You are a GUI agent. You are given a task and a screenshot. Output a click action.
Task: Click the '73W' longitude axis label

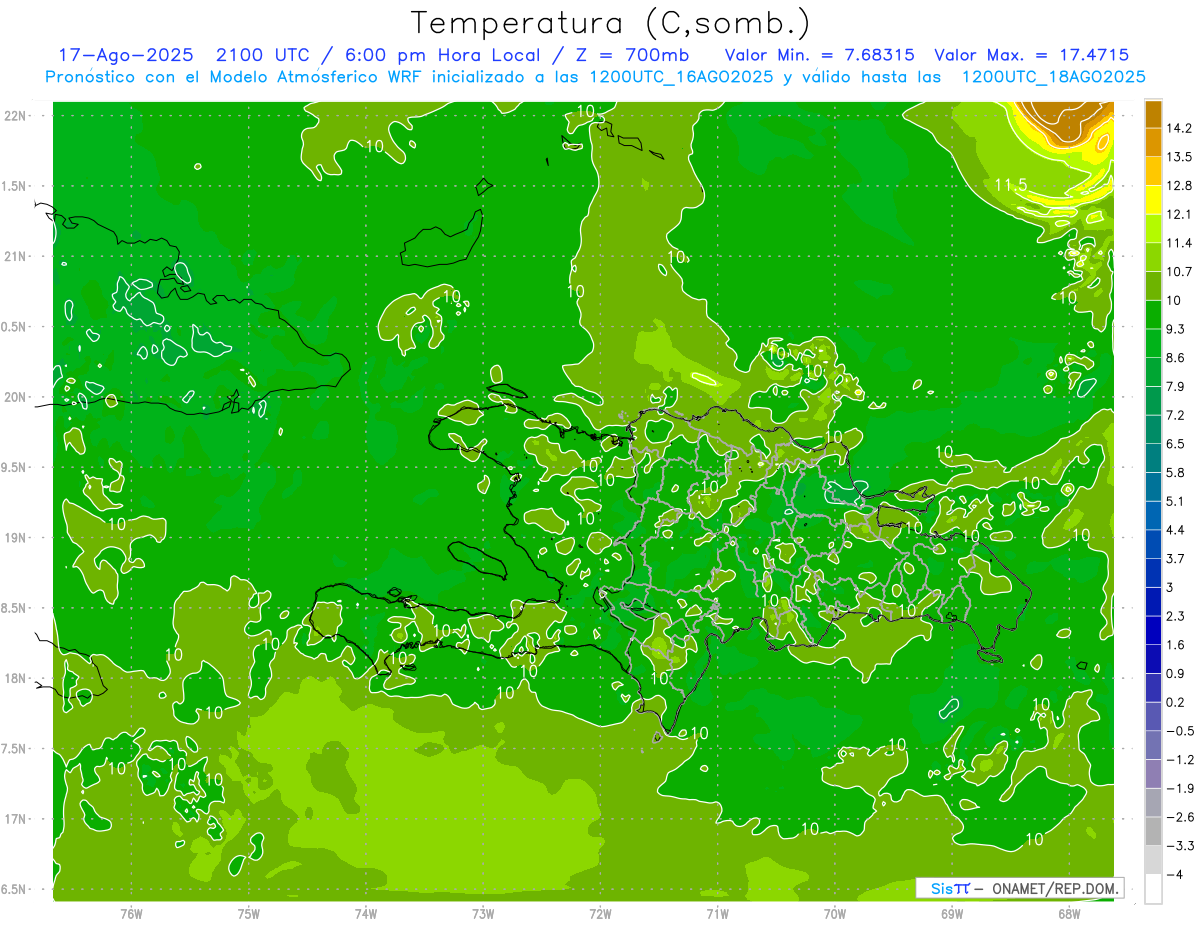(483, 914)
